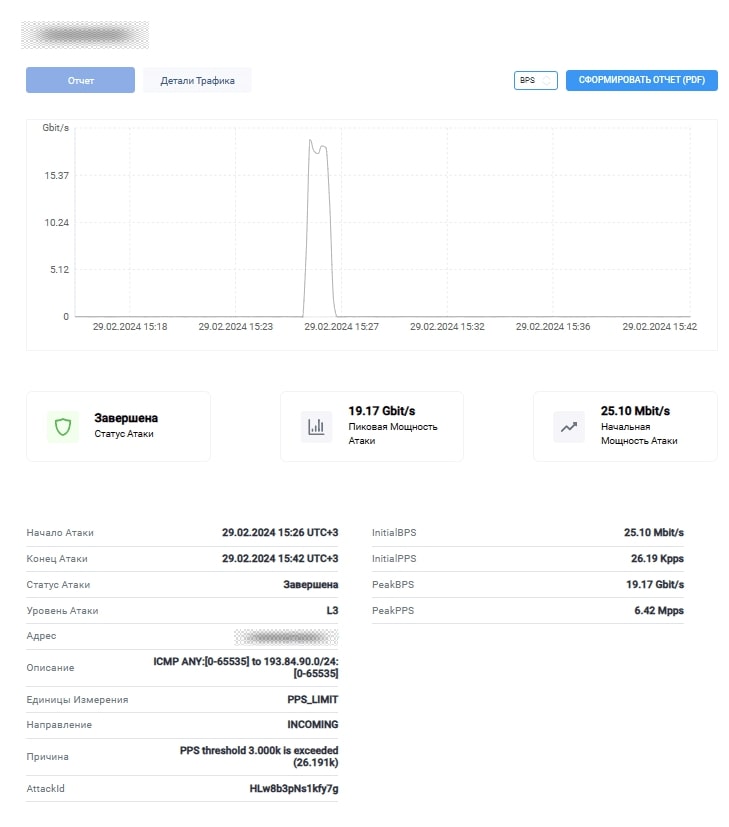Click the Начальная Мощность Атаки caption

(x=639, y=434)
